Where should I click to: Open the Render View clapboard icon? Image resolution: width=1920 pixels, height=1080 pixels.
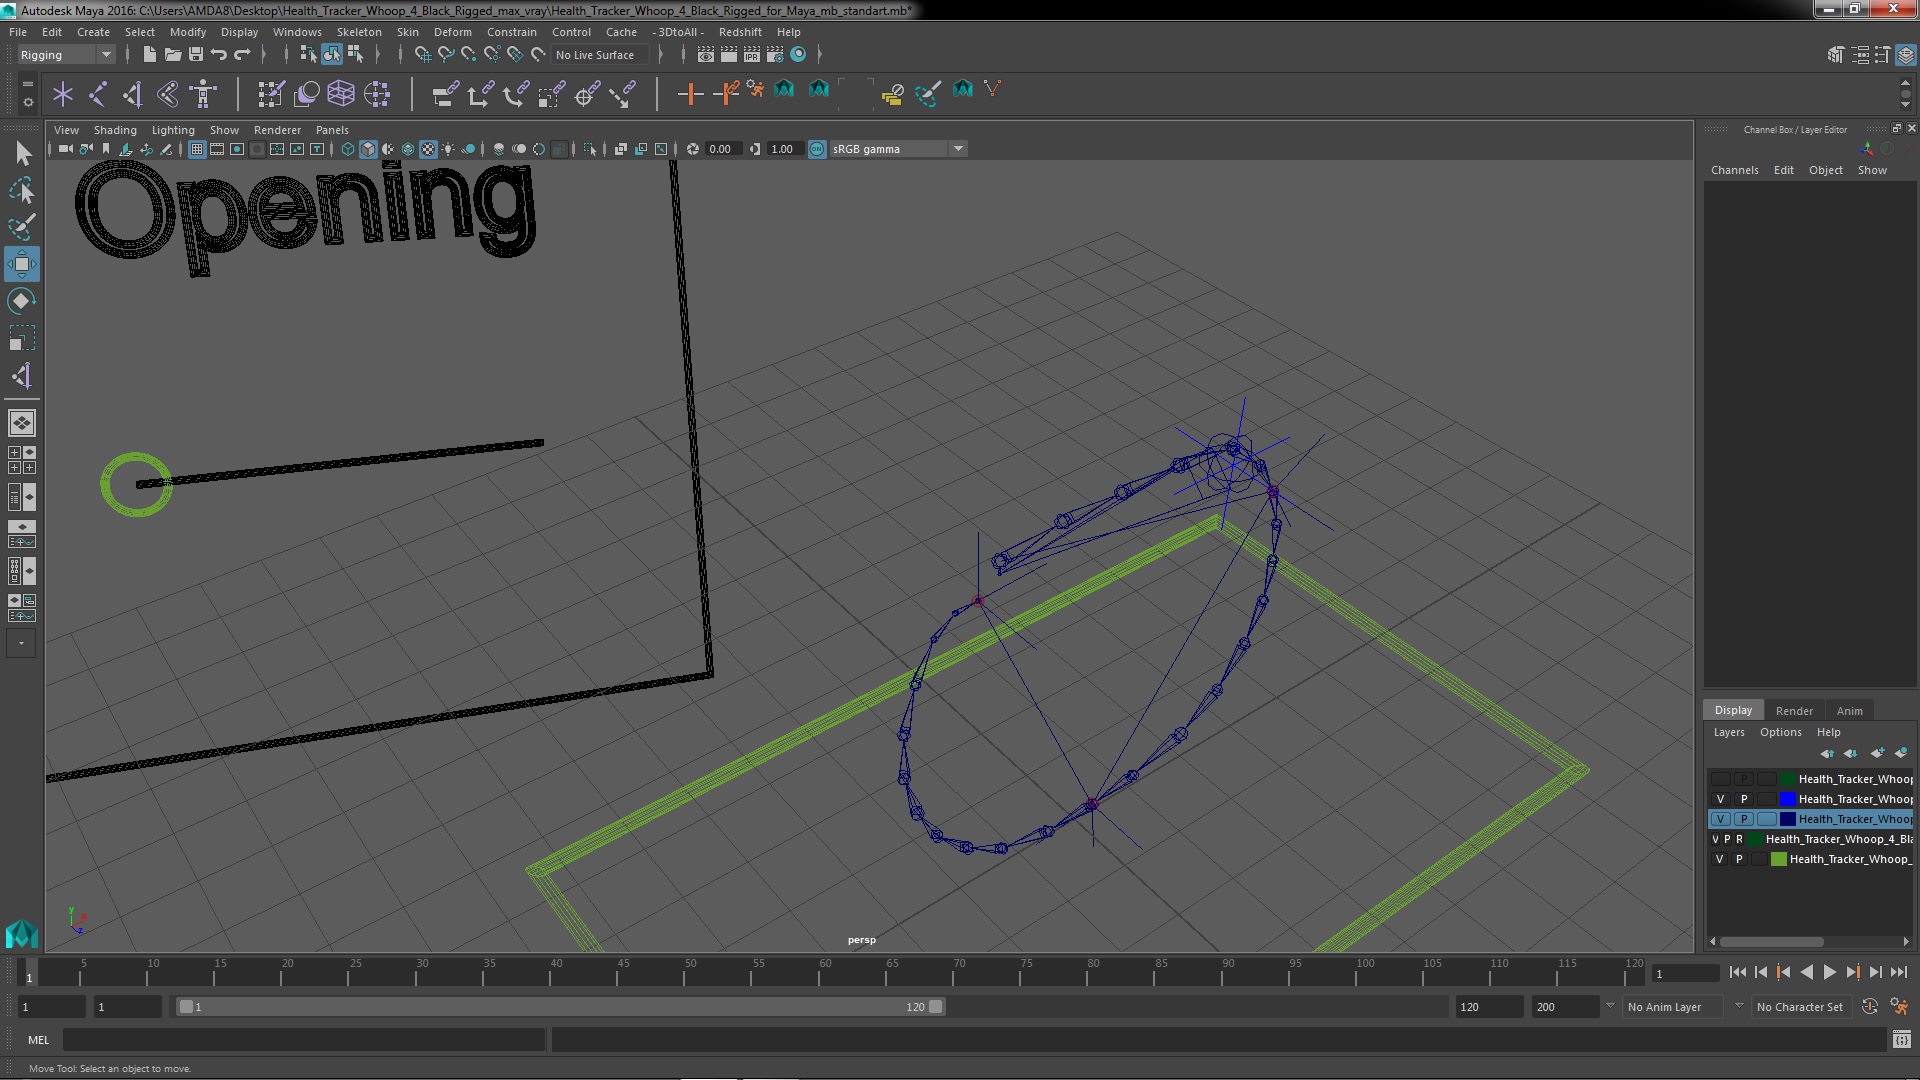706,55
